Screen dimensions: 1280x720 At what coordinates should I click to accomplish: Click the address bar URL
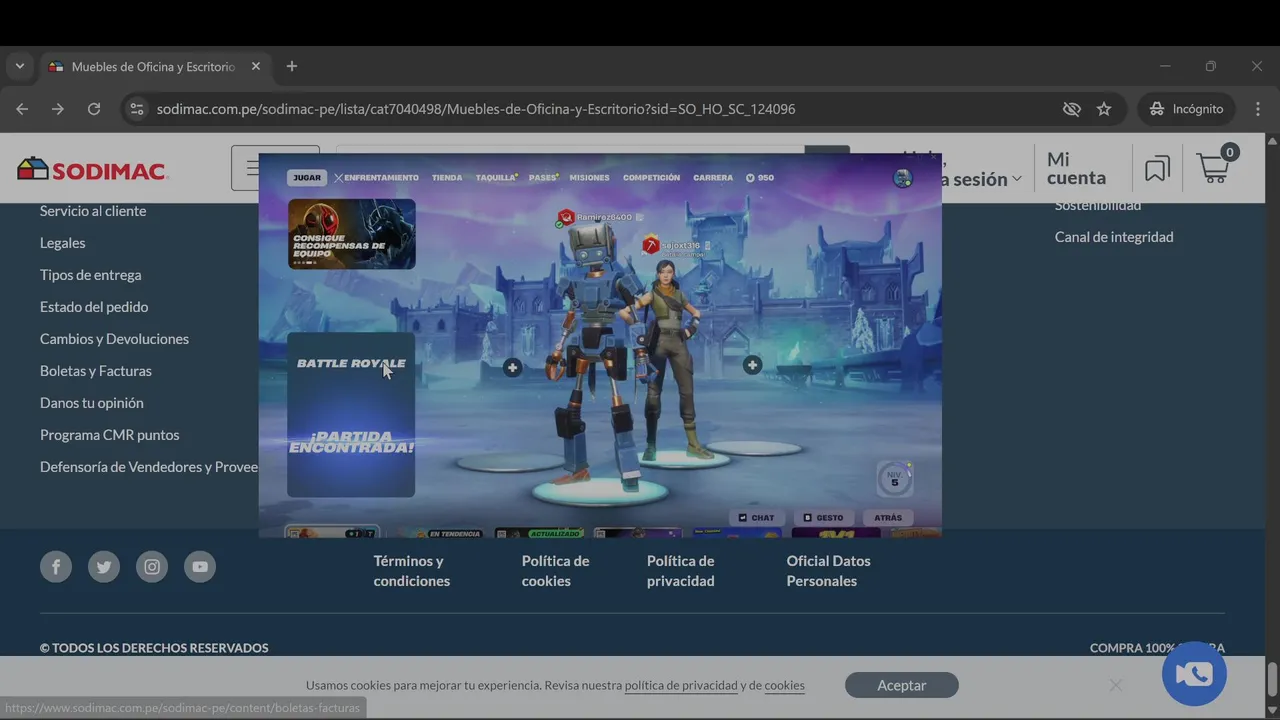click(x=476, y=109)
